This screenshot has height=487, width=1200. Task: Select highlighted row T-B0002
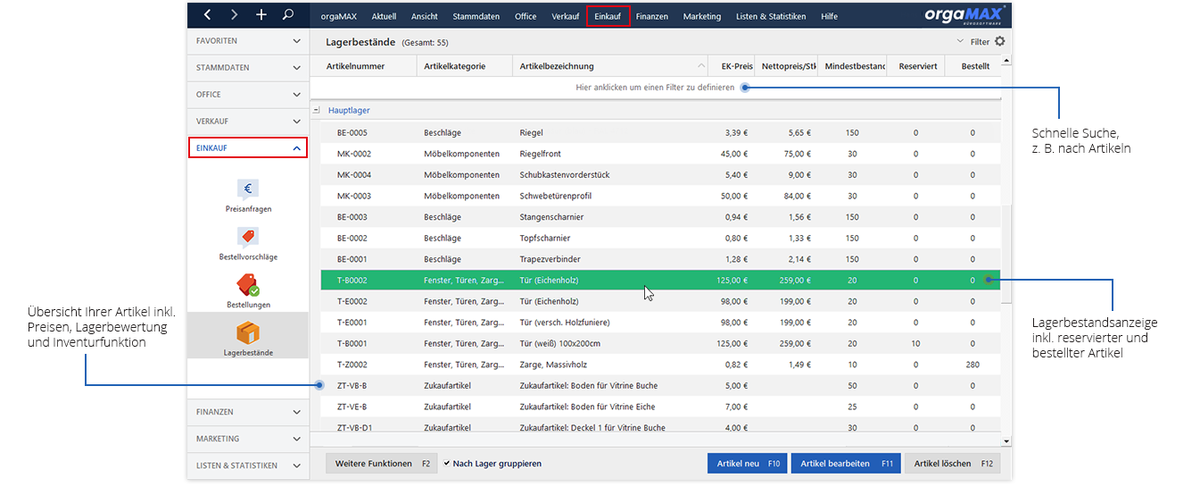coord(660,280)
